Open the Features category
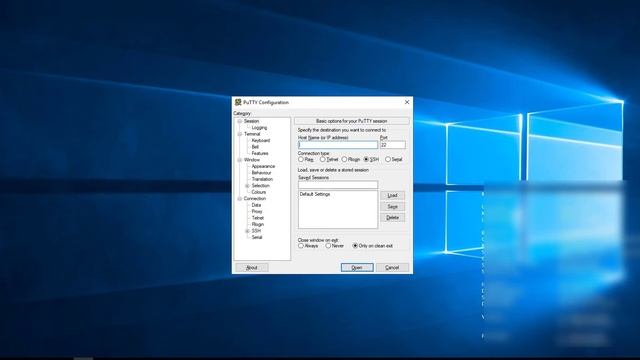Image resolution: width=640 pixels, height=360 pixels. coord(260,153)
